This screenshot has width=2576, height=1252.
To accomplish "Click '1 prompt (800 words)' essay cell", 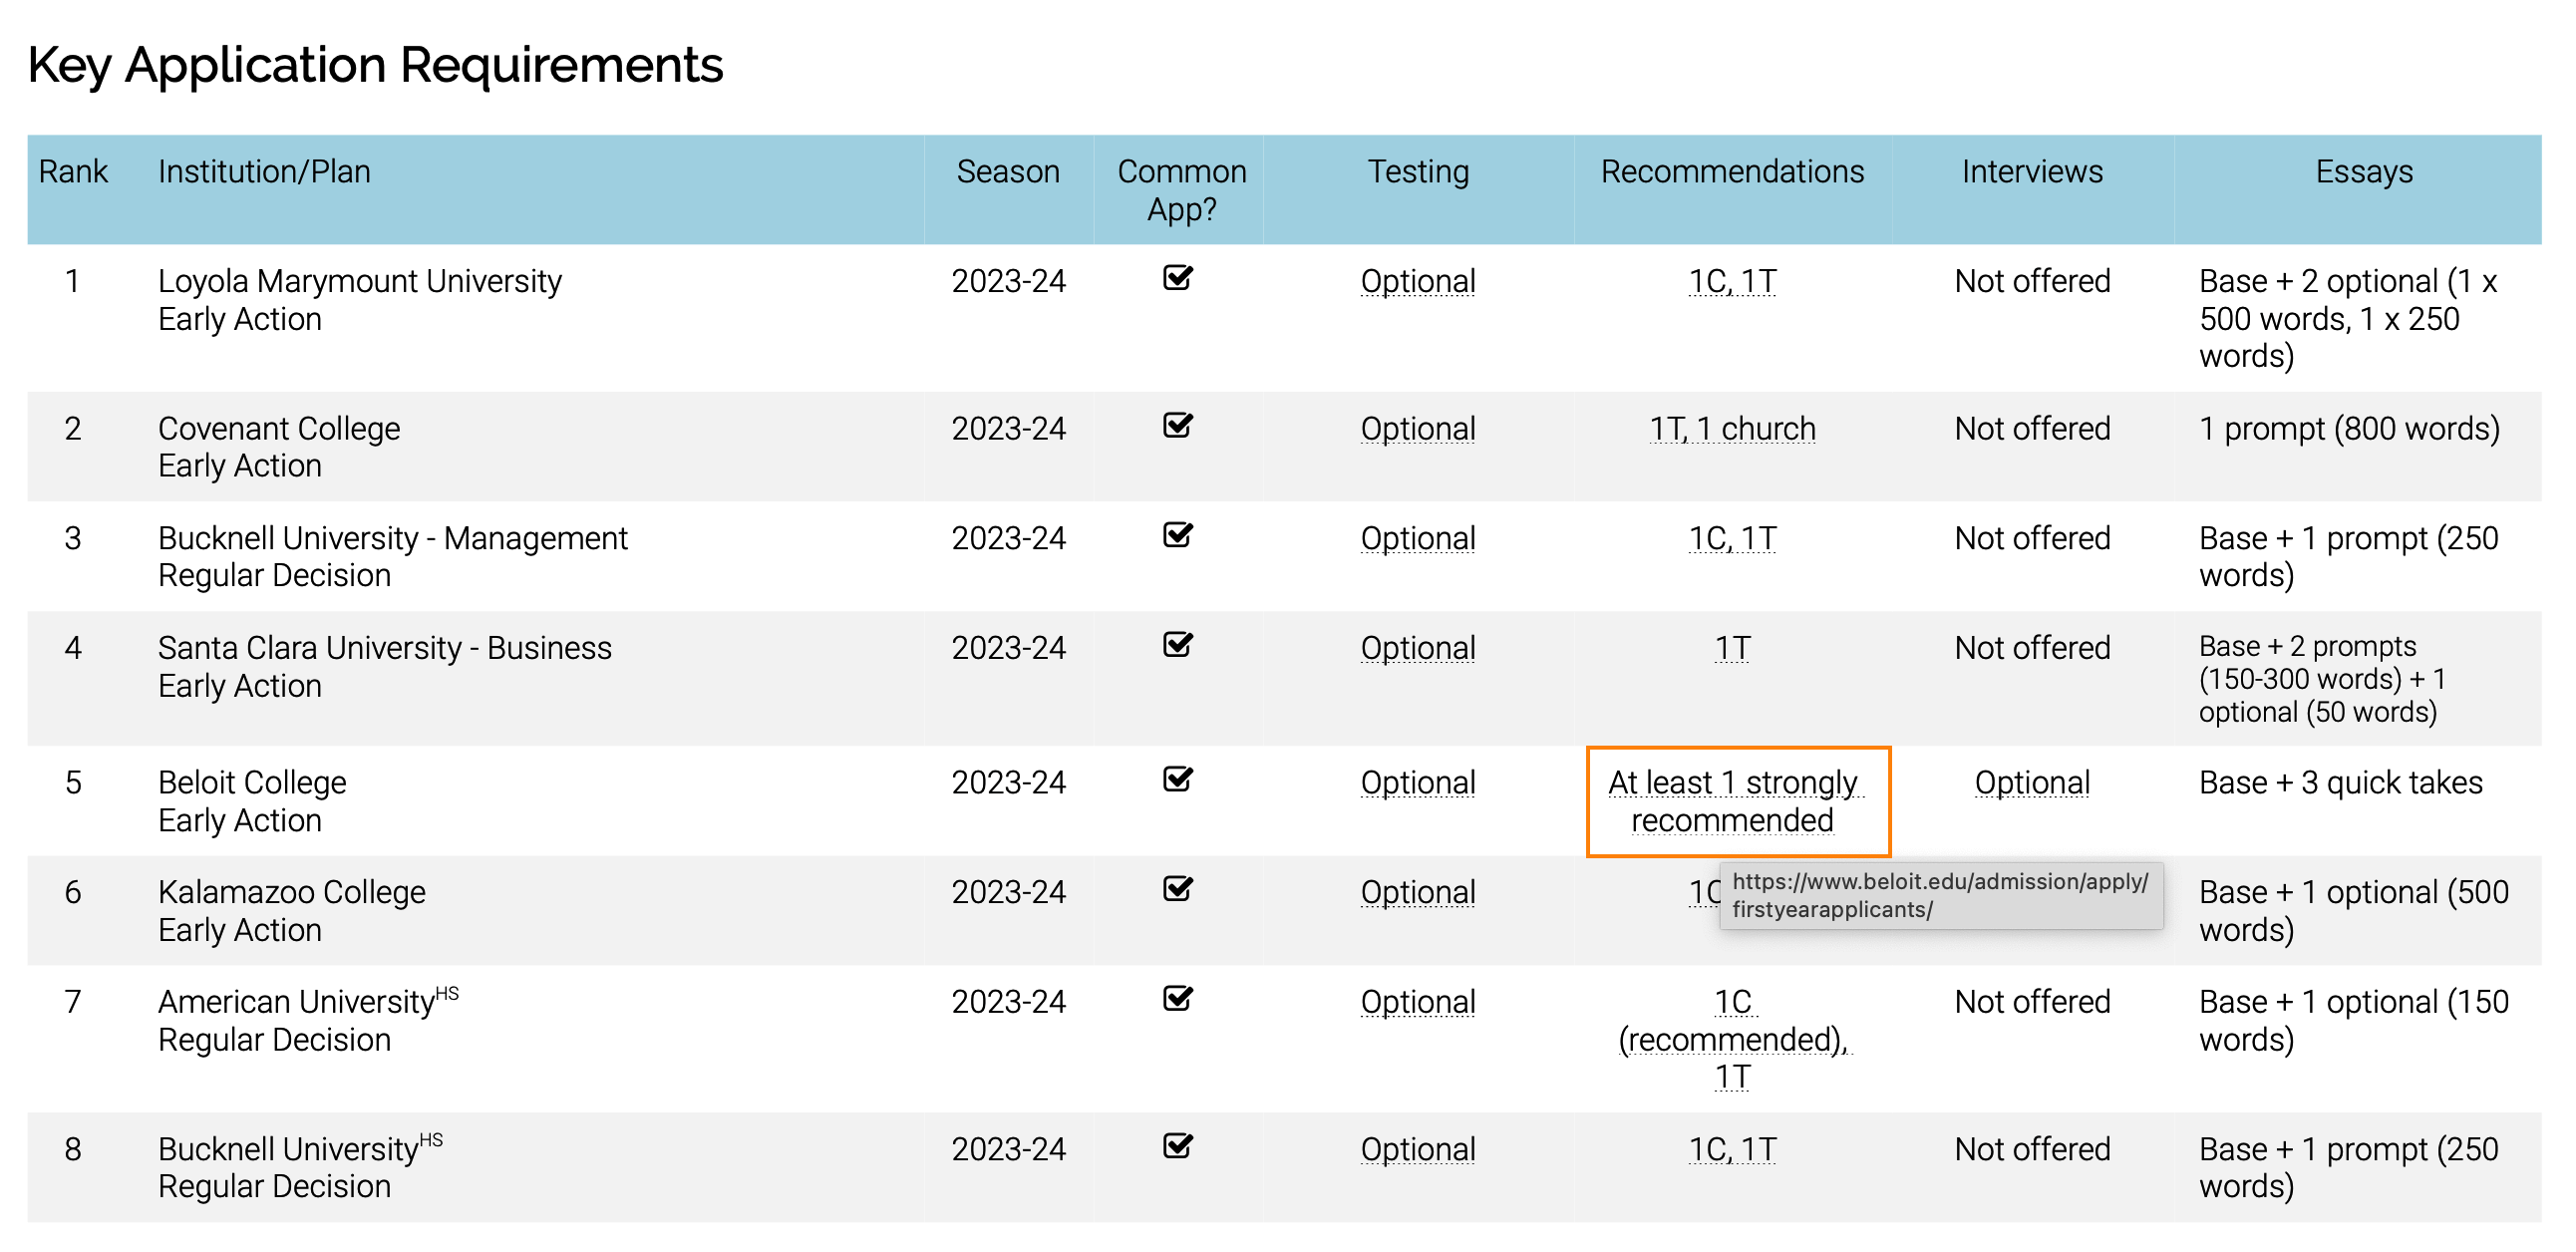I will [2349, 428].
